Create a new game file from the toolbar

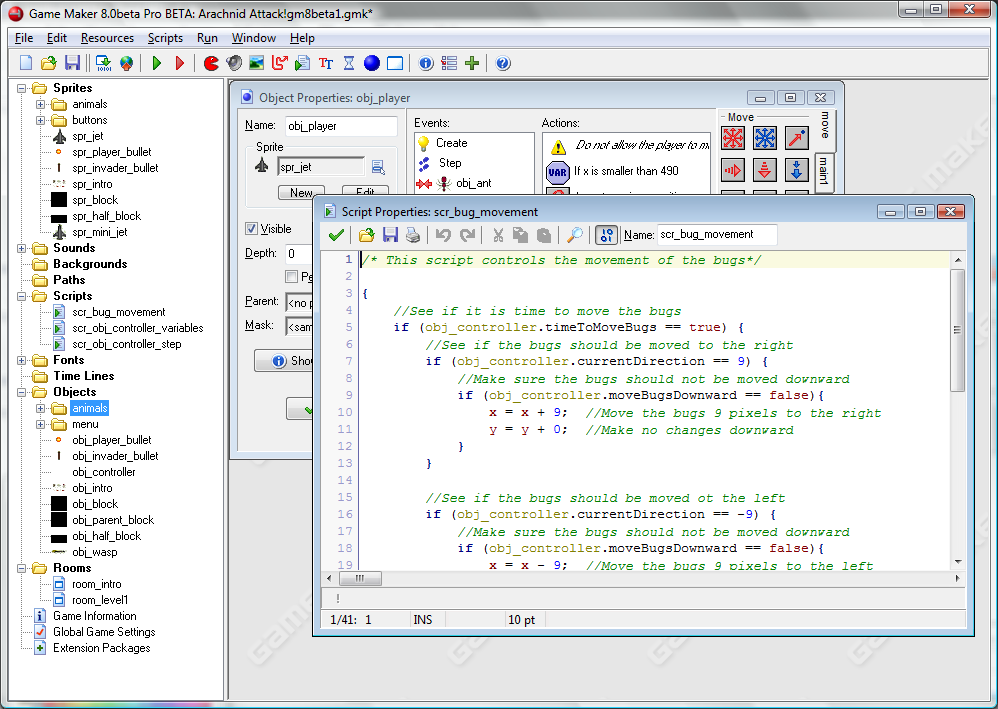tap(26, 63)
